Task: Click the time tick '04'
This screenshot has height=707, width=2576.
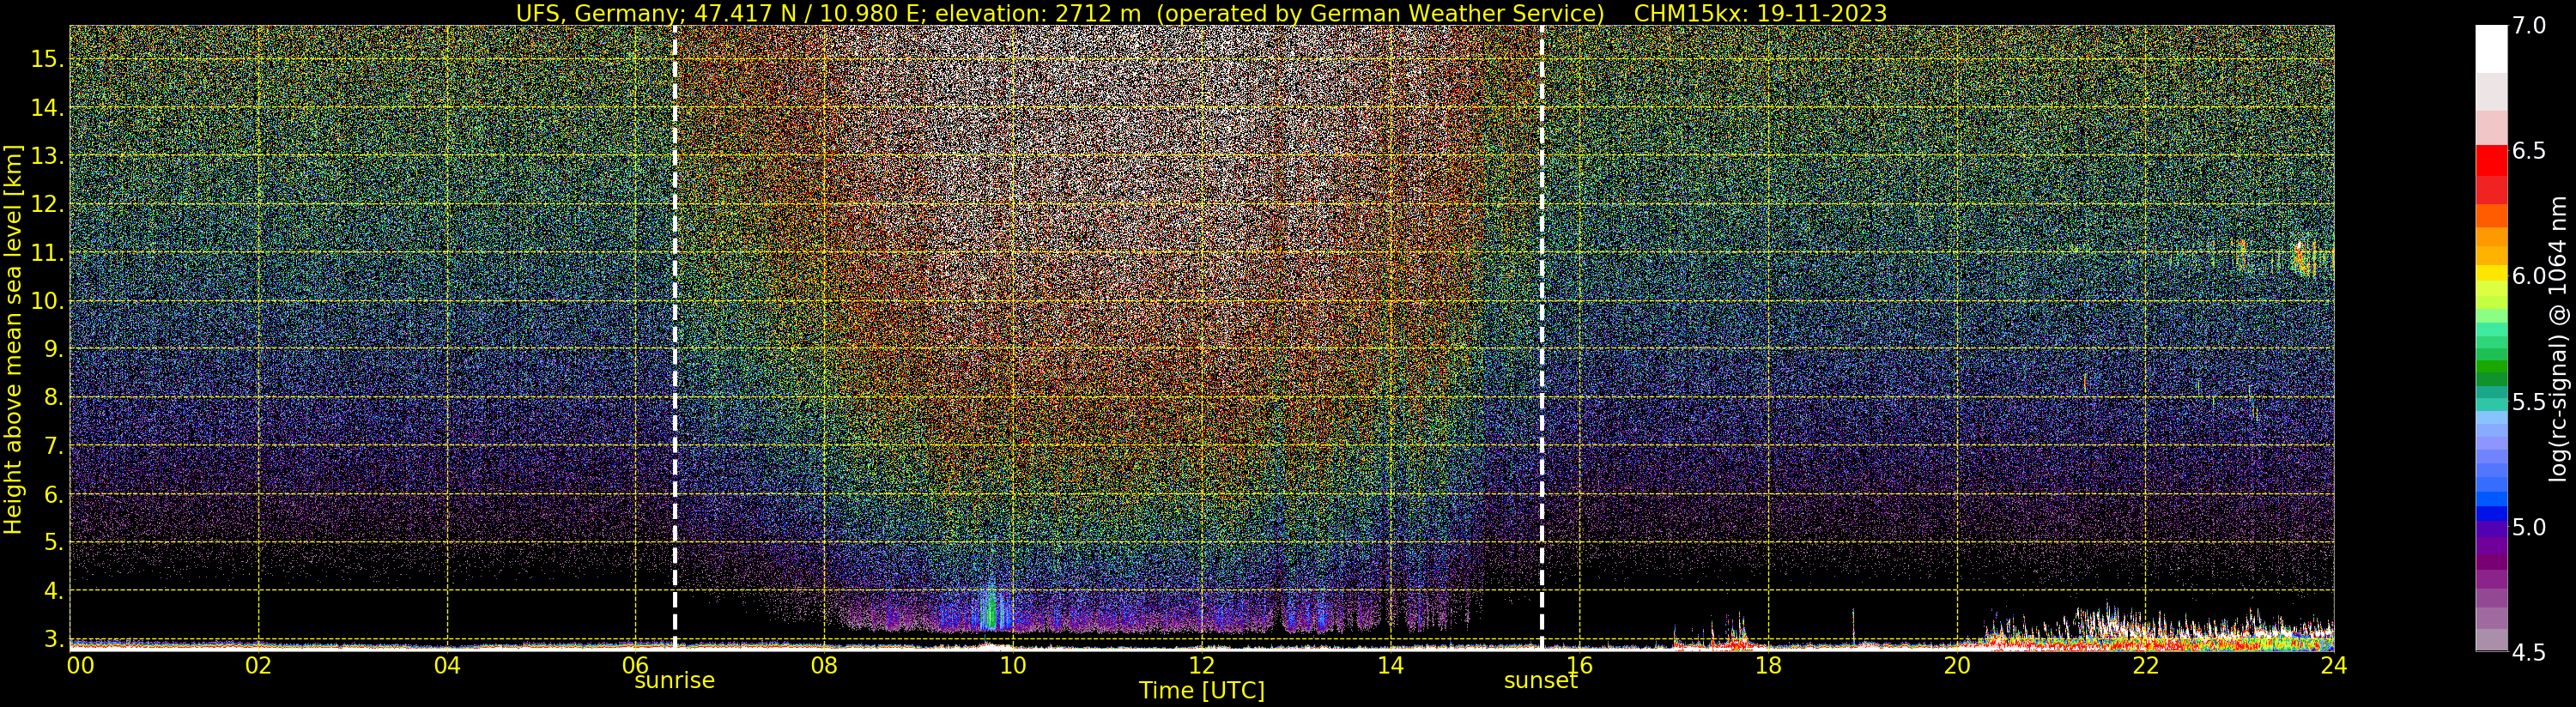Action: click(447, 665)
